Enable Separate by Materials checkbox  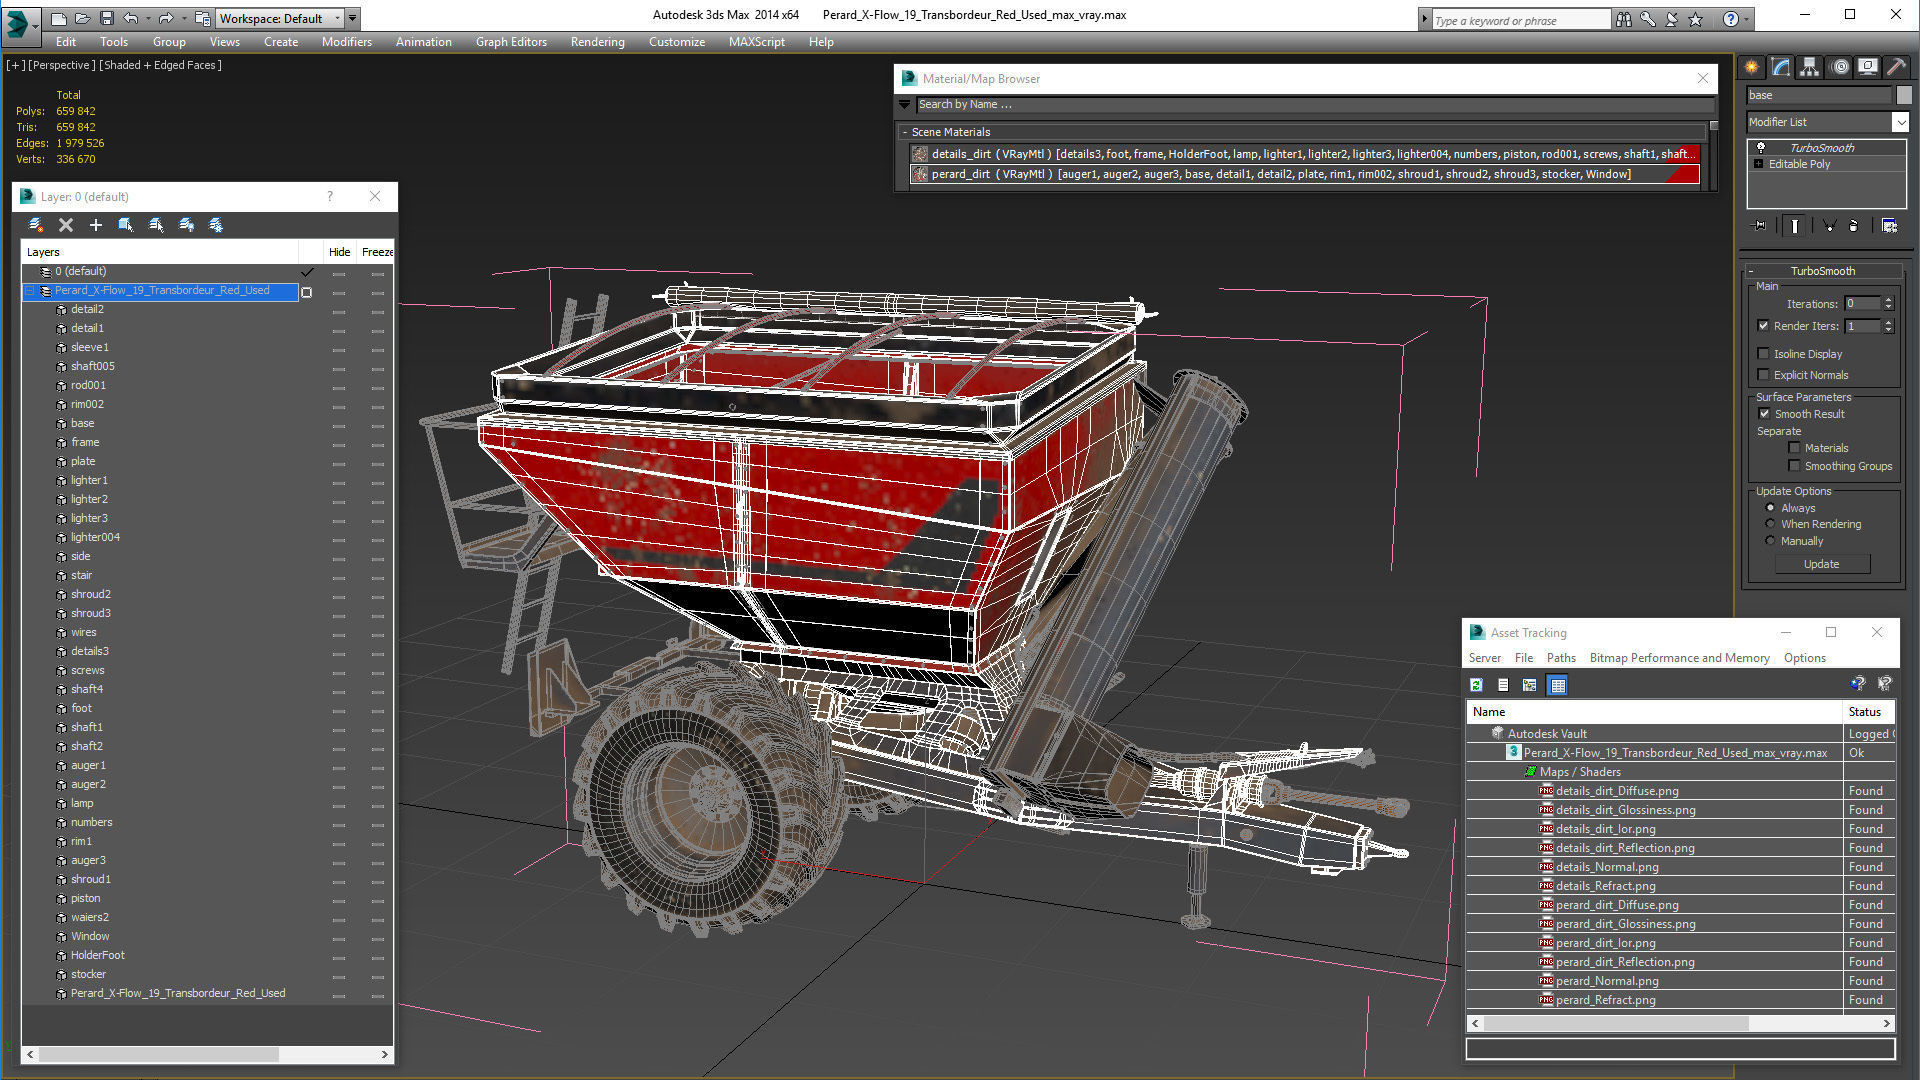tap(1794, 448)
